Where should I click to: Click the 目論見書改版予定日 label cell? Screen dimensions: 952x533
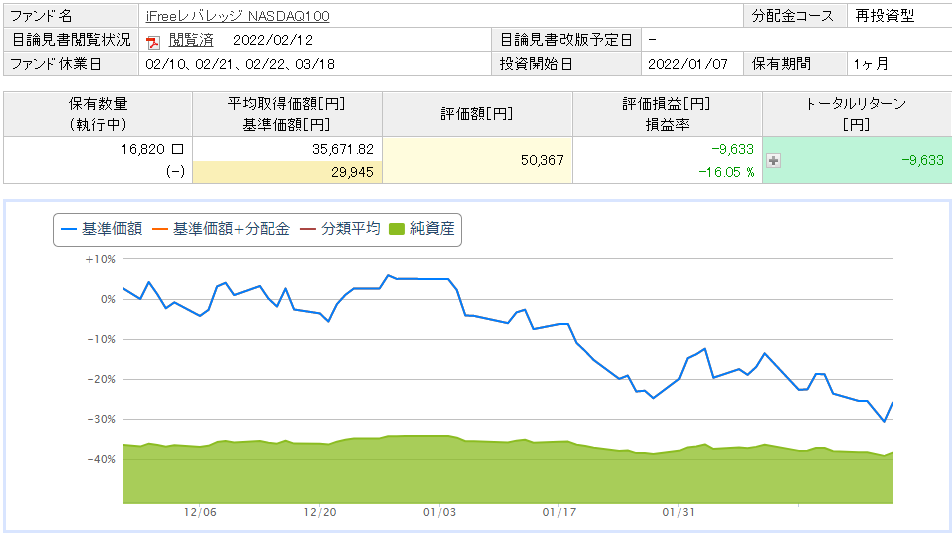pyautogui.click(x=566, y=40)
